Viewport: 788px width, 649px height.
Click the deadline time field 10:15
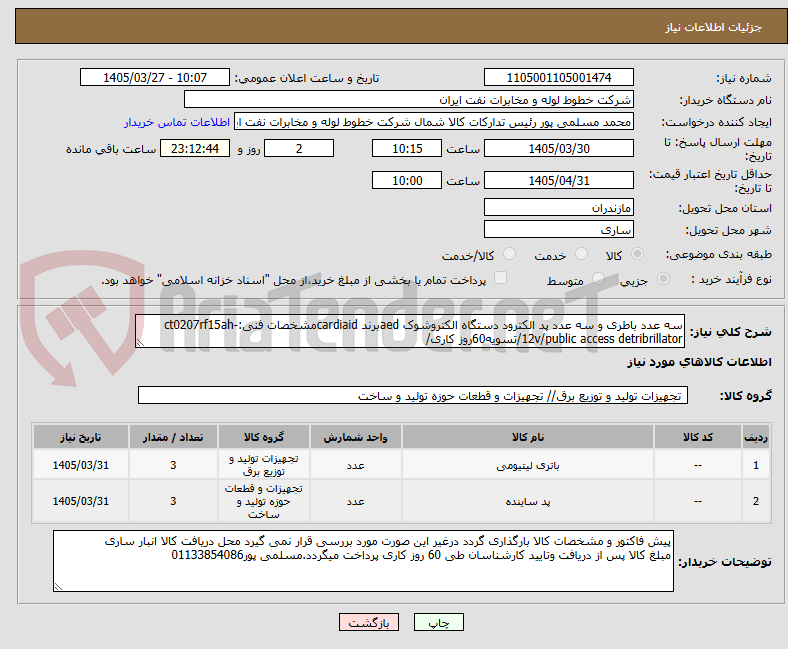(407, 148)
